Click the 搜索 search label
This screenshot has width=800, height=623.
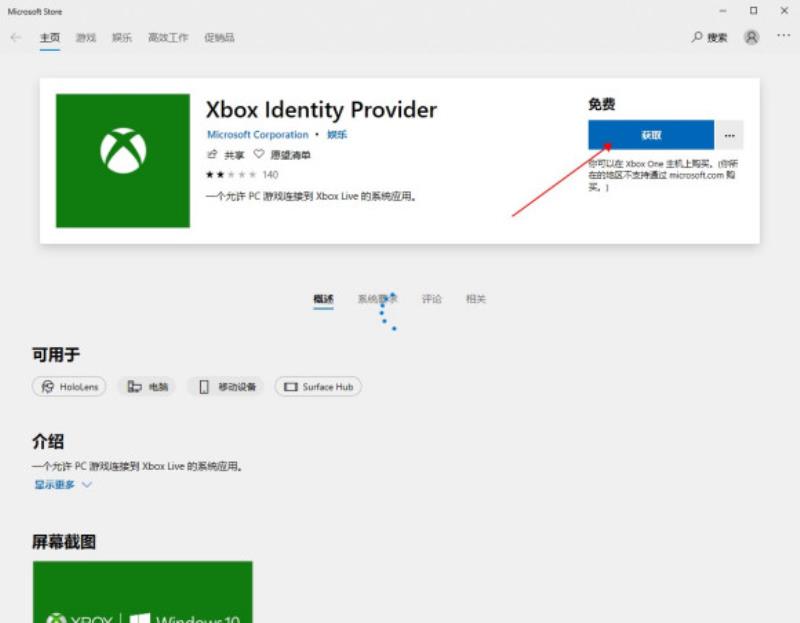pos(717,38)
